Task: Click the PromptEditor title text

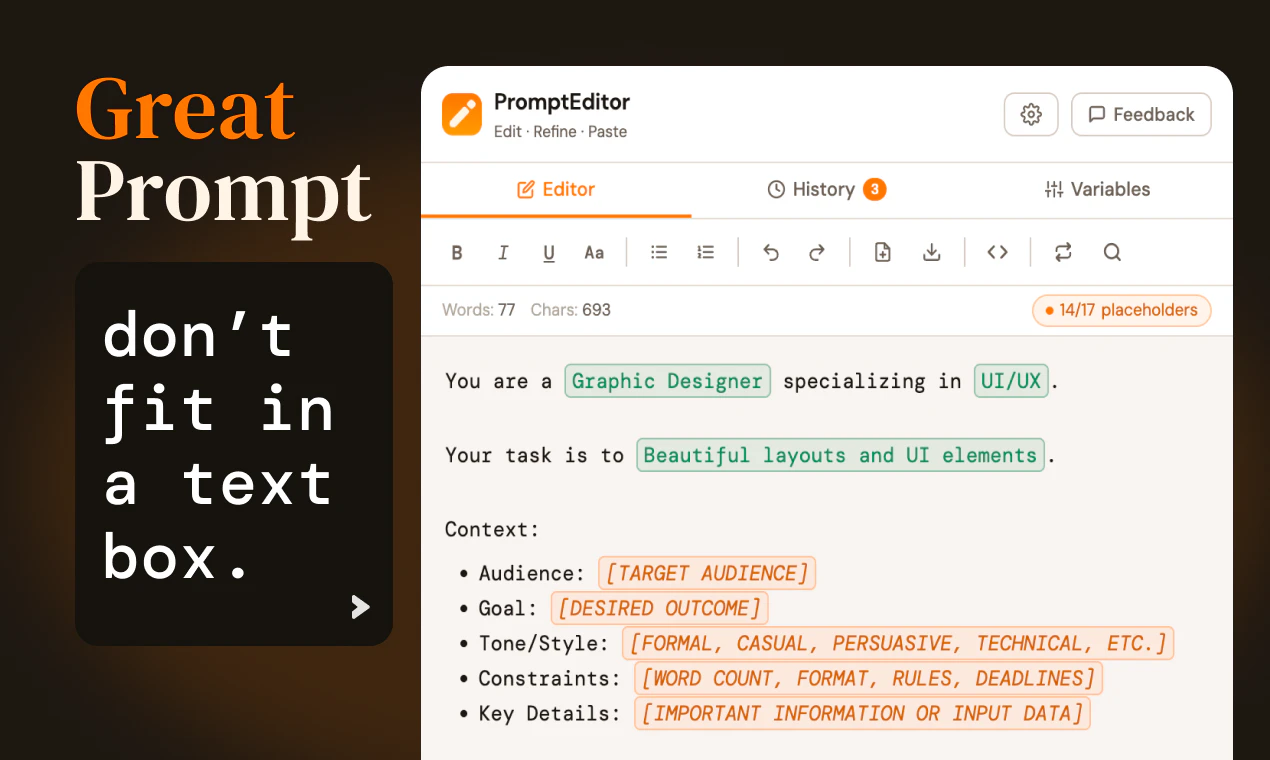Action: [562, 102]
